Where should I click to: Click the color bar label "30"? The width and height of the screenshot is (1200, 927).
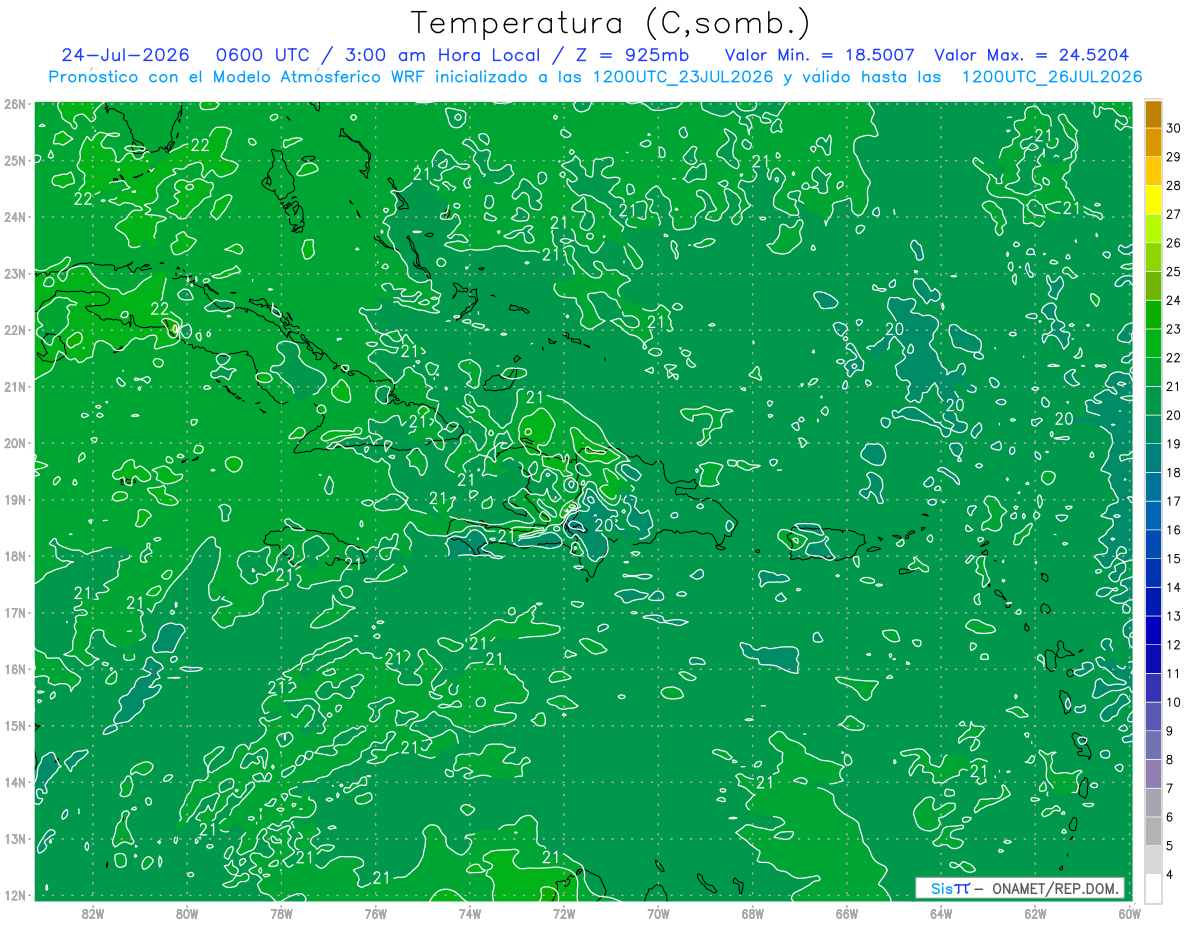click(x=1173, y=128)
